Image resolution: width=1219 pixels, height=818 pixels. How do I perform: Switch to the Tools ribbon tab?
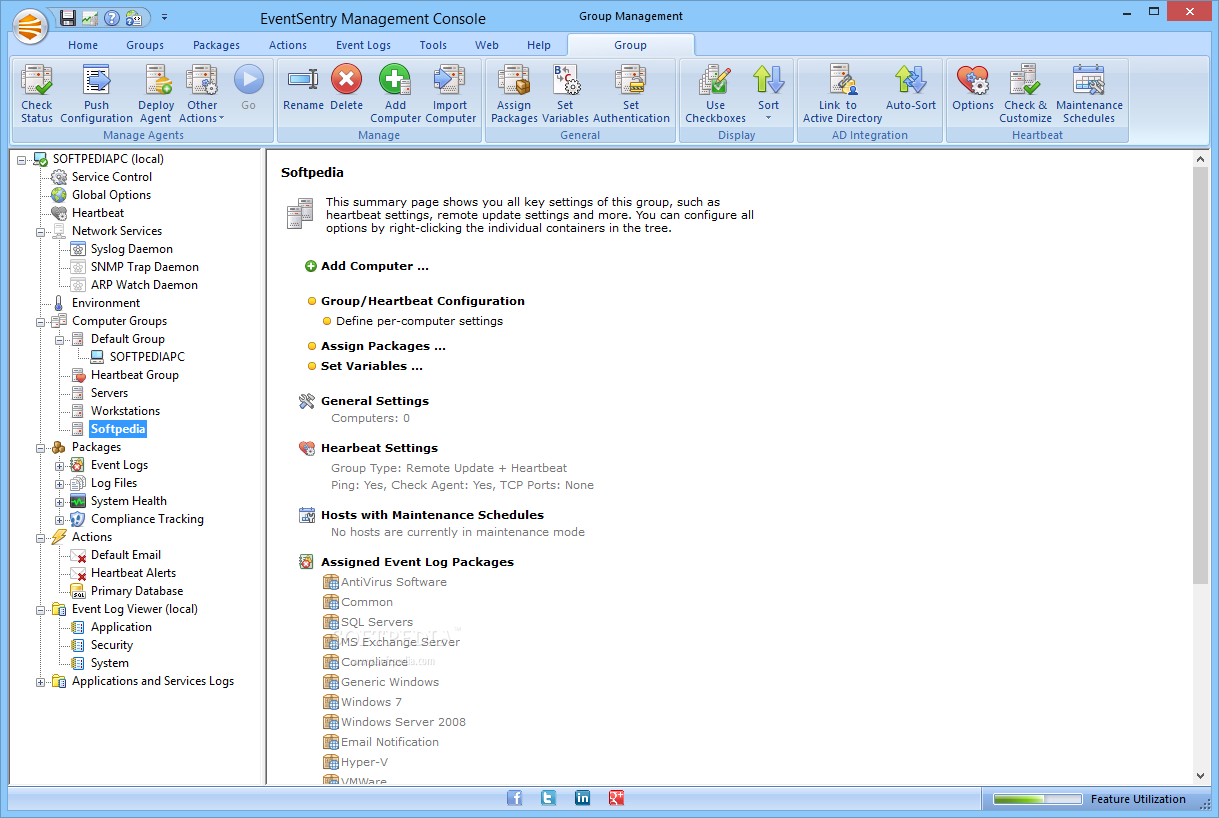click(x=433, y=45)
